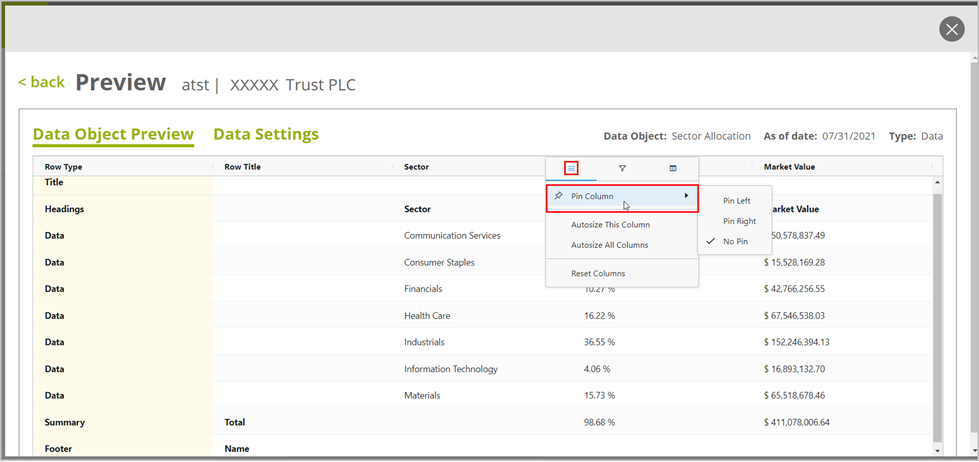
Task: Select Autosize This Column
Action: (610, 225)
